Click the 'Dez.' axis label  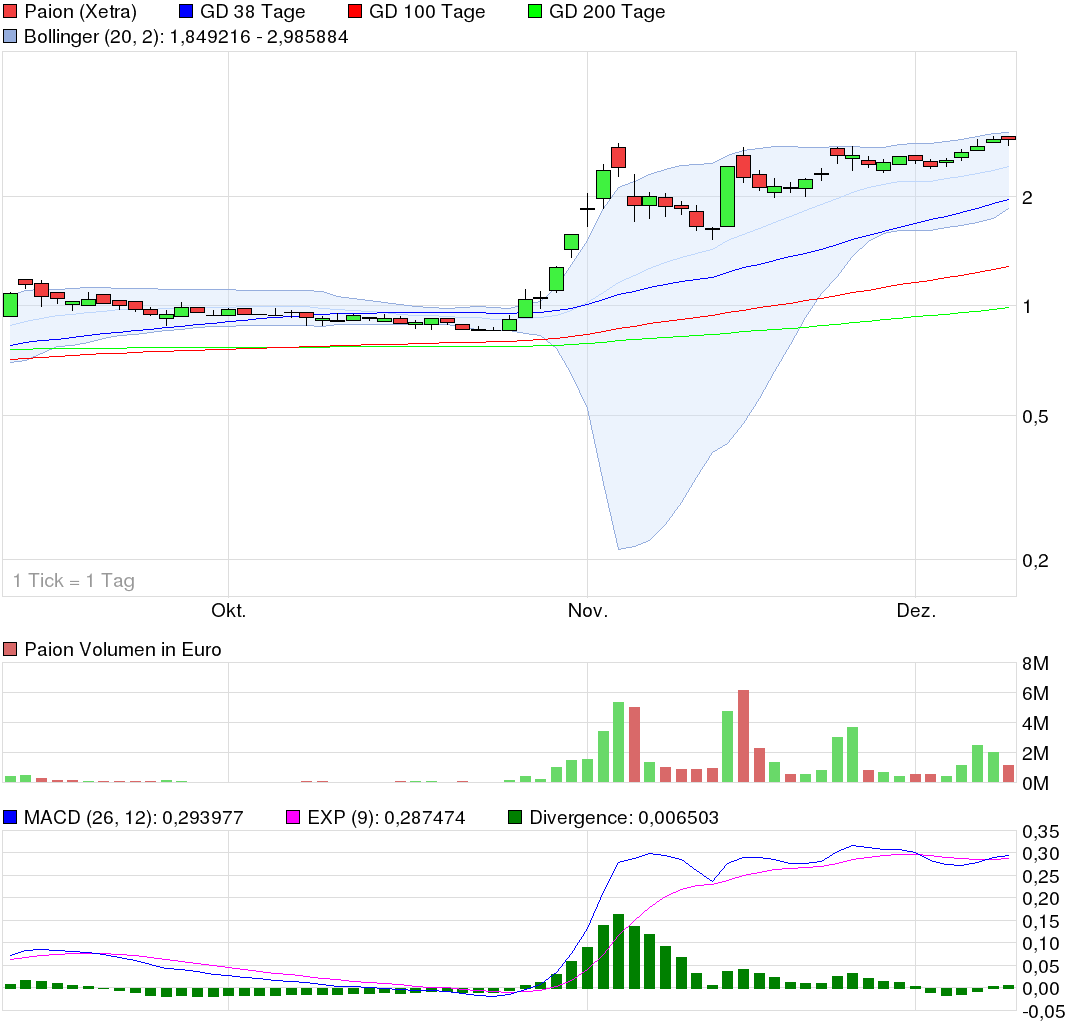[x=916, y=611]
